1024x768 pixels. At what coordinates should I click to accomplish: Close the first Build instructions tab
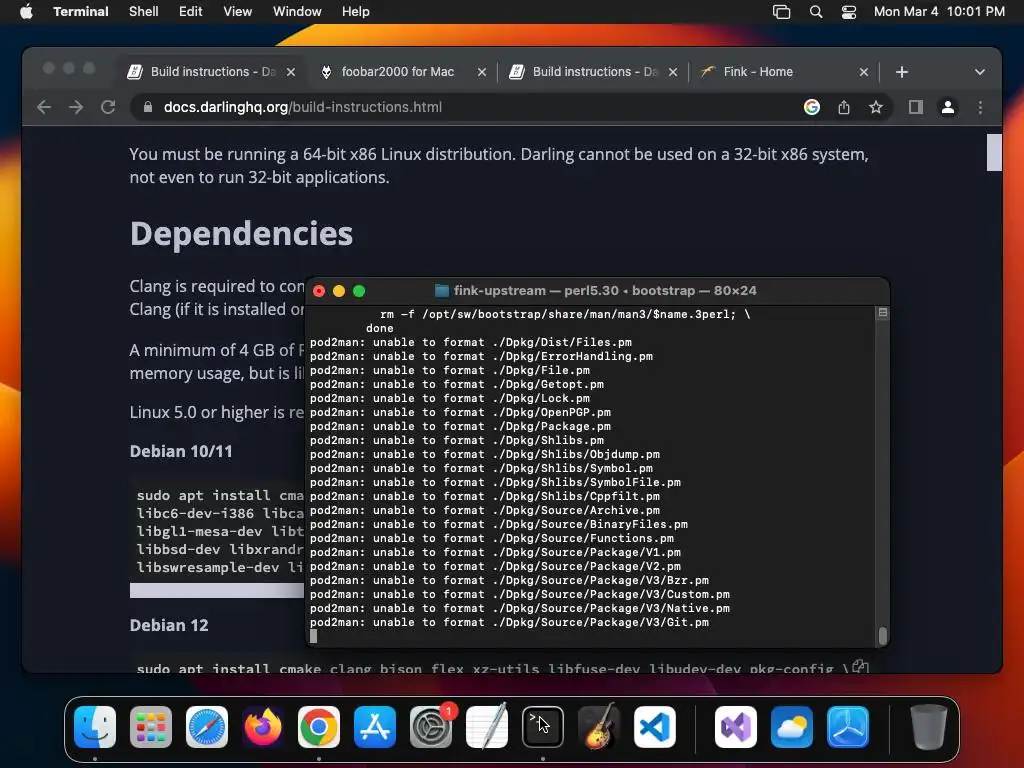[291, 72]
